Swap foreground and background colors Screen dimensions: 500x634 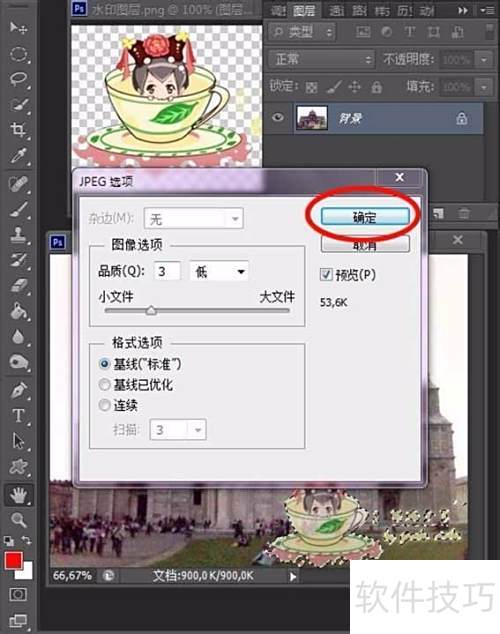click(27, 540)
